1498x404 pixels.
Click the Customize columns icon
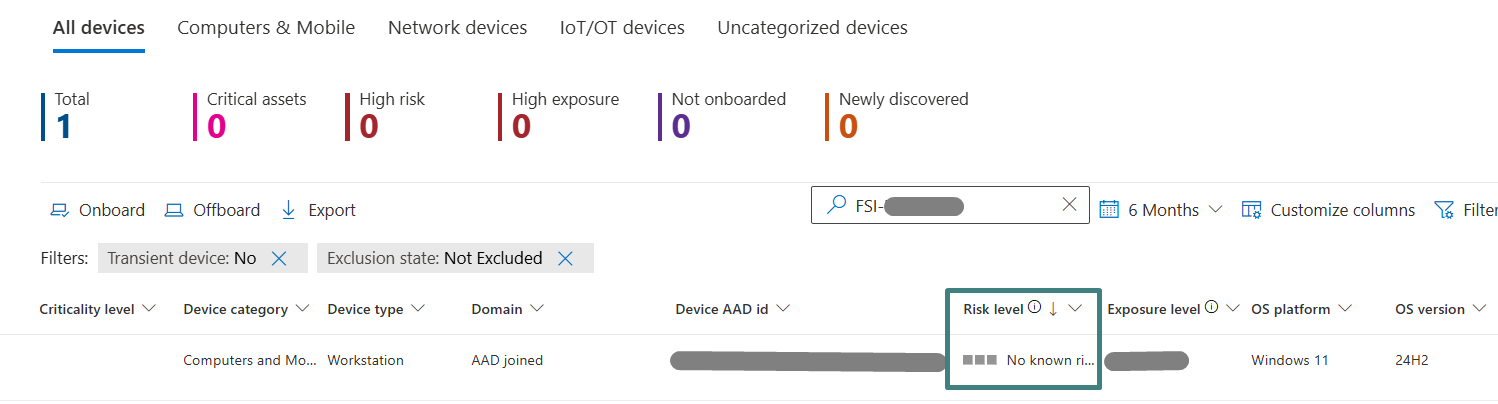[x=1251, y=210]
